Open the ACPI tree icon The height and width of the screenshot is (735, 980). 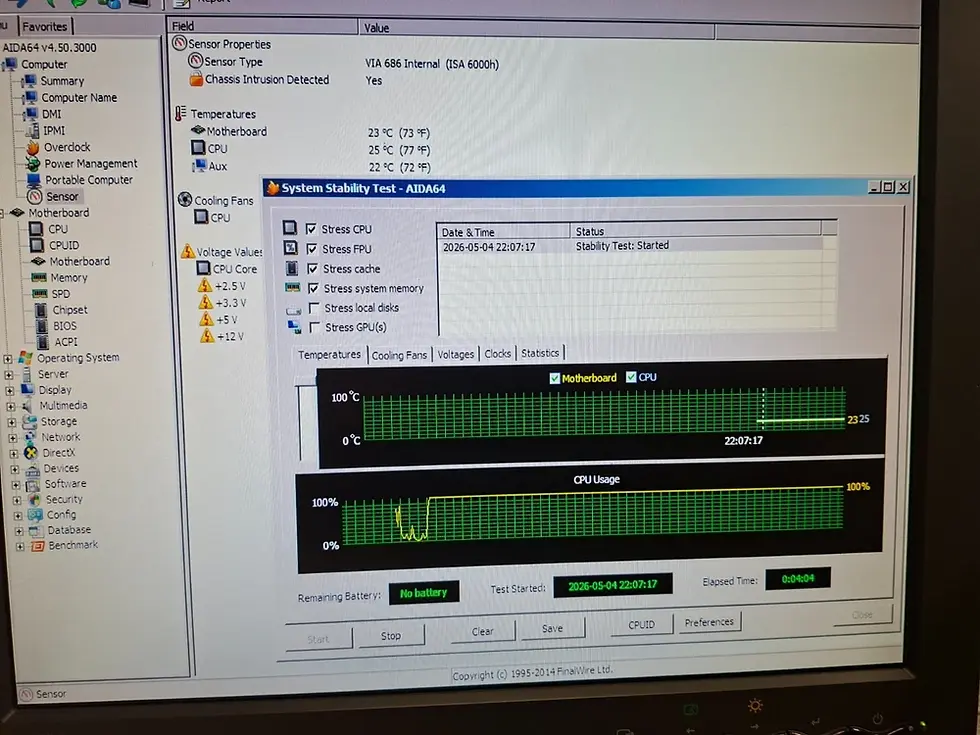click(x=43, y=342)
